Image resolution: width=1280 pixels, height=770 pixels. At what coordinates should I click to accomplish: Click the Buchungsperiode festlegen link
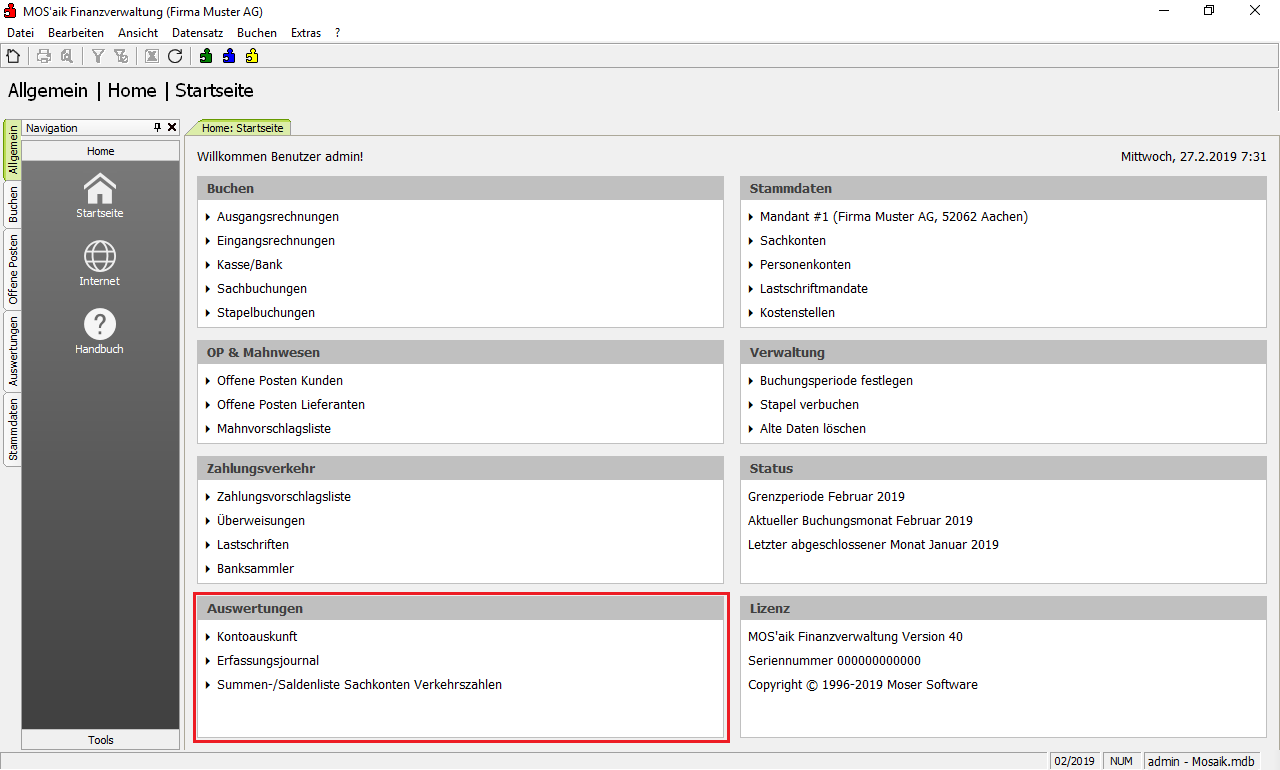(835, 381)
